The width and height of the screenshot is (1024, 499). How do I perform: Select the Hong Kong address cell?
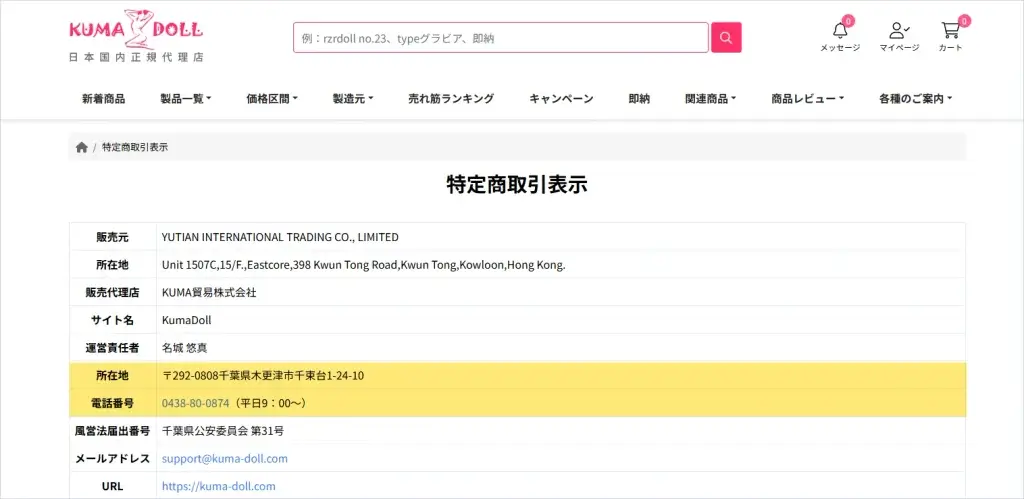click(x=560, y=265)
